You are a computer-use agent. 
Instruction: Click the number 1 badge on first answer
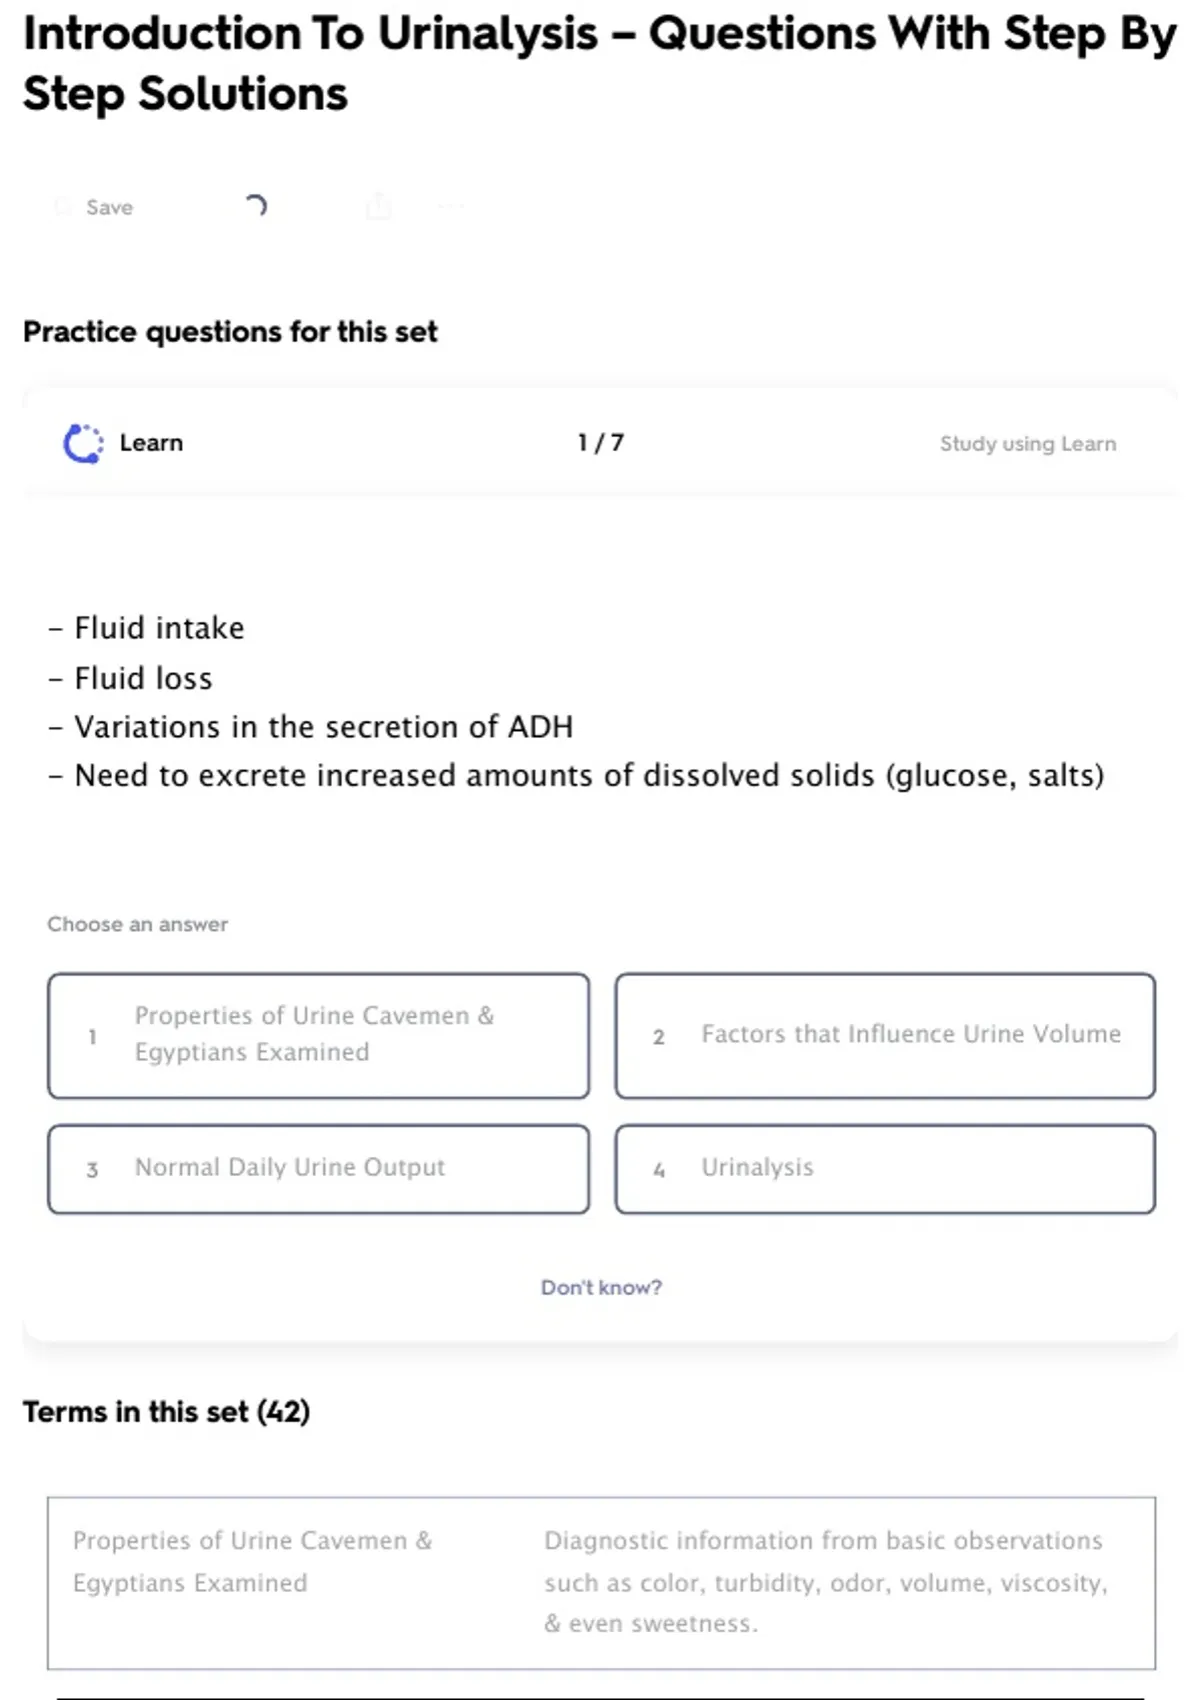[92, 1037]
